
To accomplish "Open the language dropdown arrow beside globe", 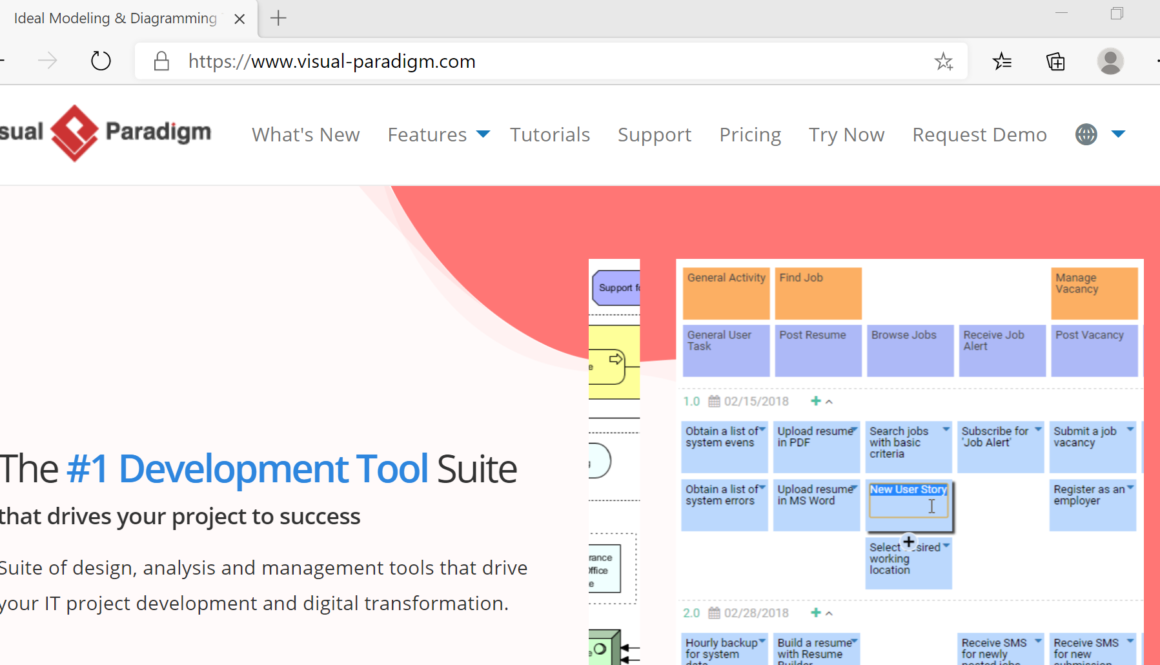I will (1118, 134).
